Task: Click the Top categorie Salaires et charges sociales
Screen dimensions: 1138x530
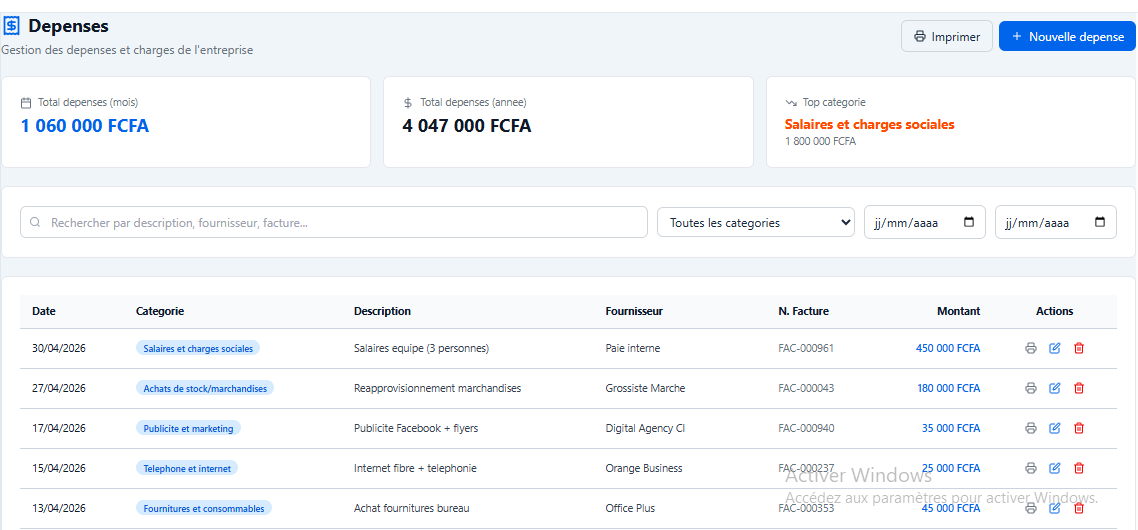Action: tap(869, 125)
